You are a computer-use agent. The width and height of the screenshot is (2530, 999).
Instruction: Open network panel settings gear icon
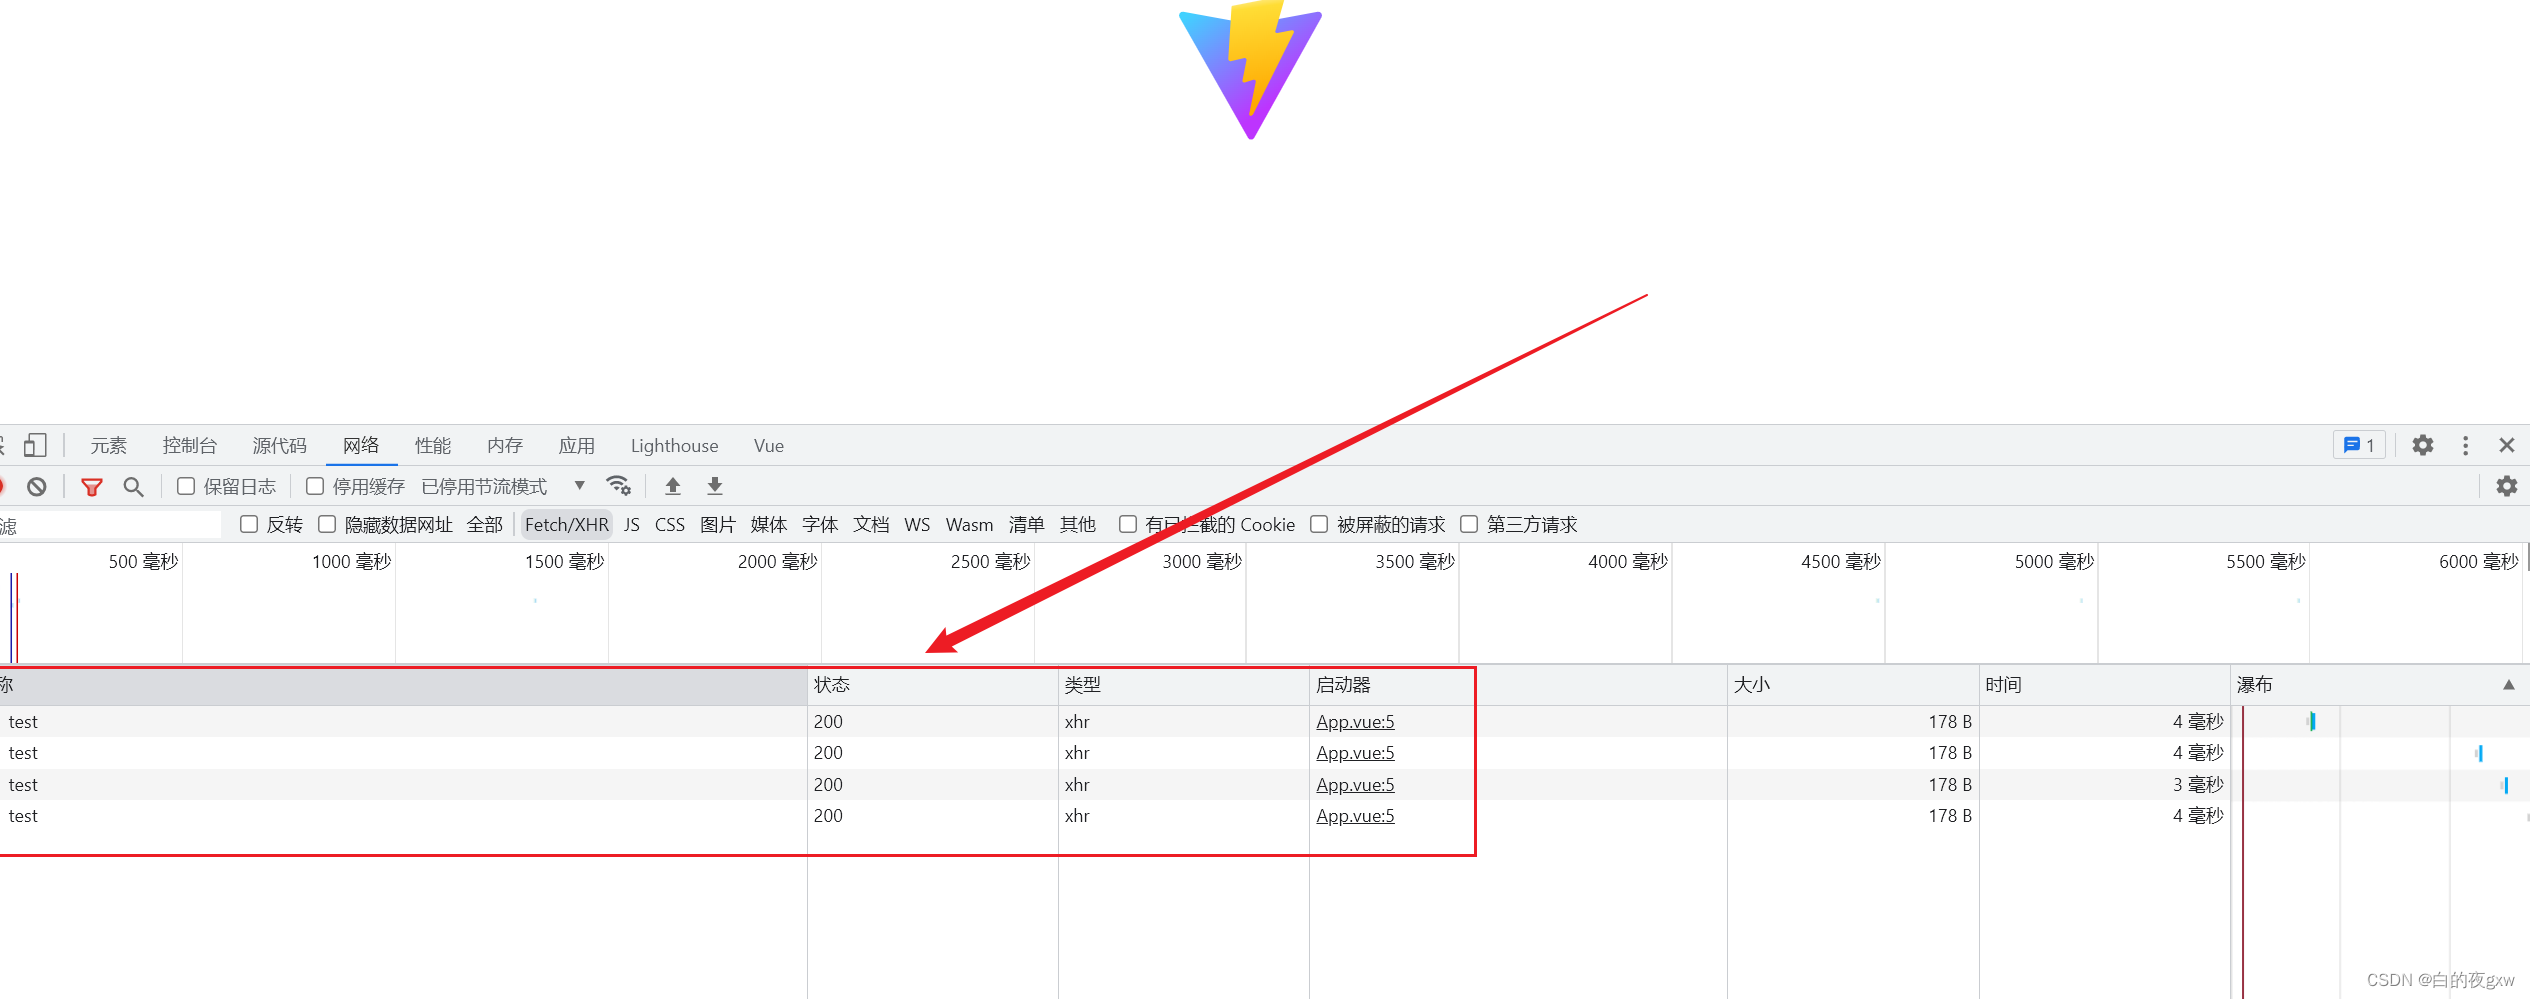point(2507,486)
